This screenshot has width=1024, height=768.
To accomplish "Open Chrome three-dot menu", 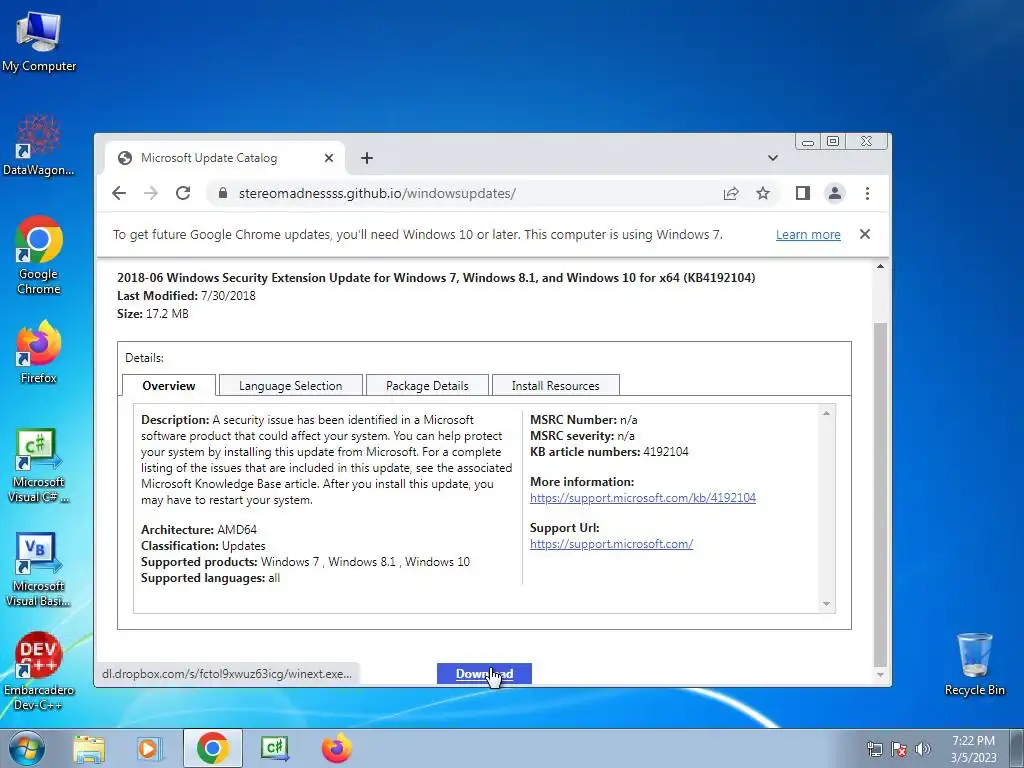I will click(x=867, y=193).
